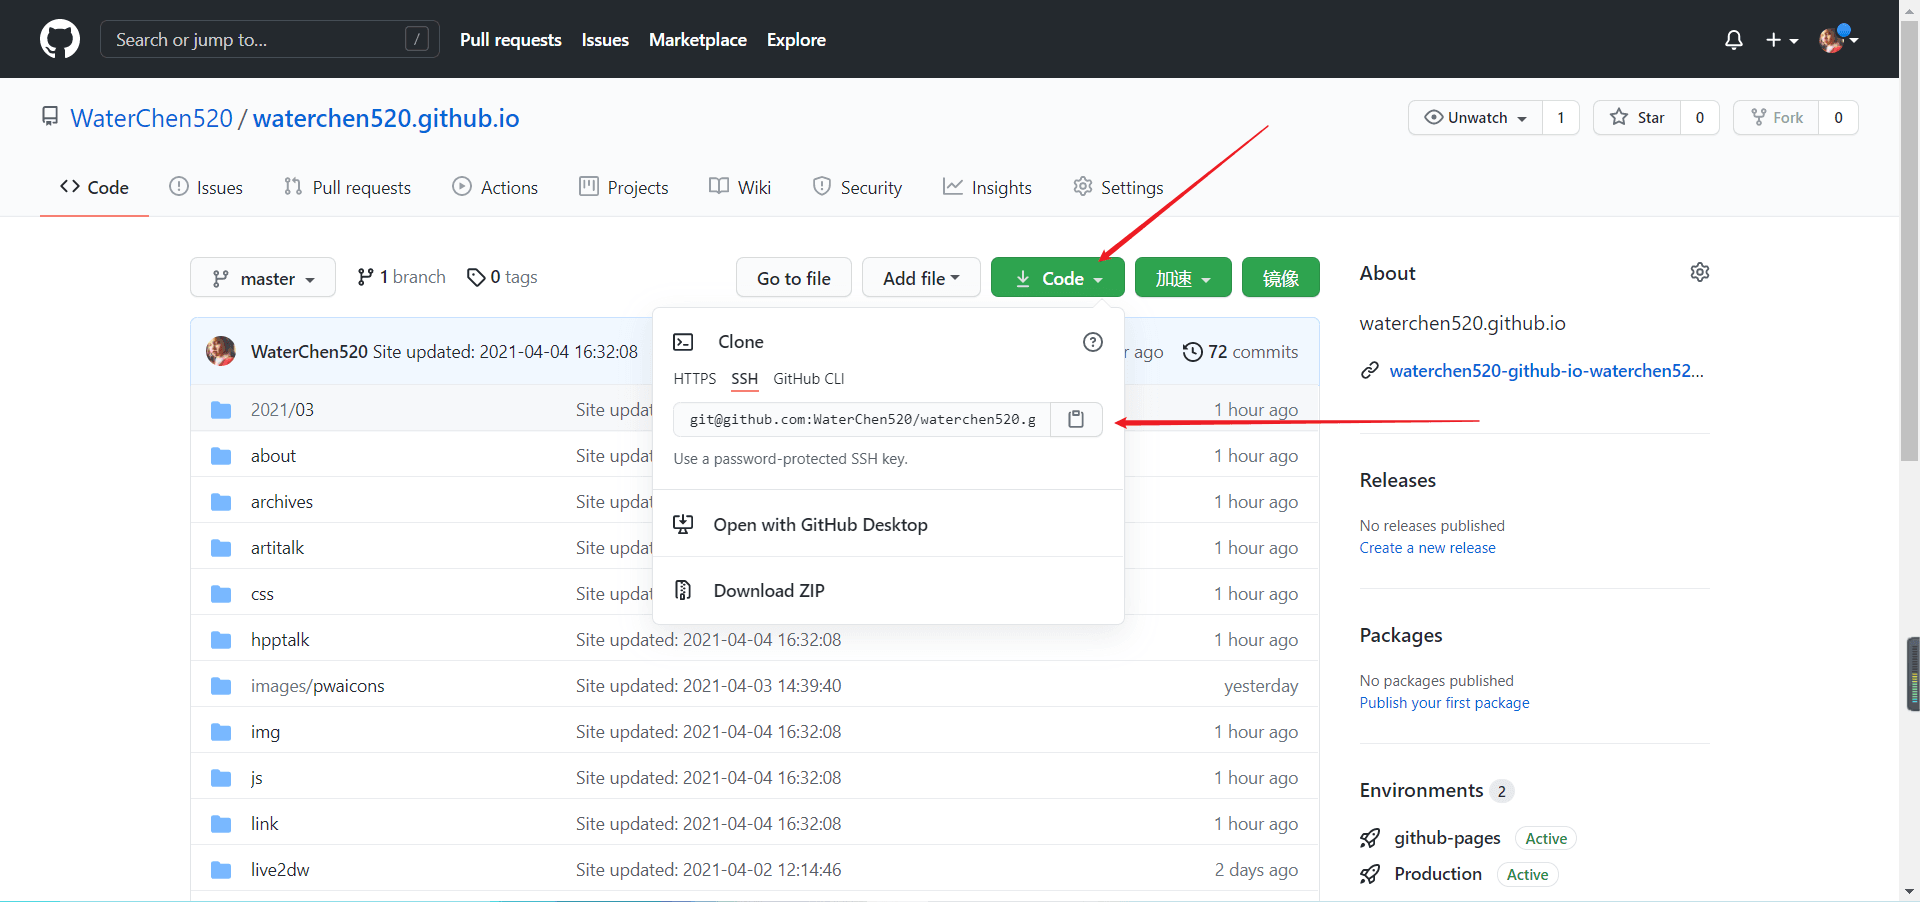Open the images/pwaicons folder
The image size is (1920, 902).
coord(317,686)
